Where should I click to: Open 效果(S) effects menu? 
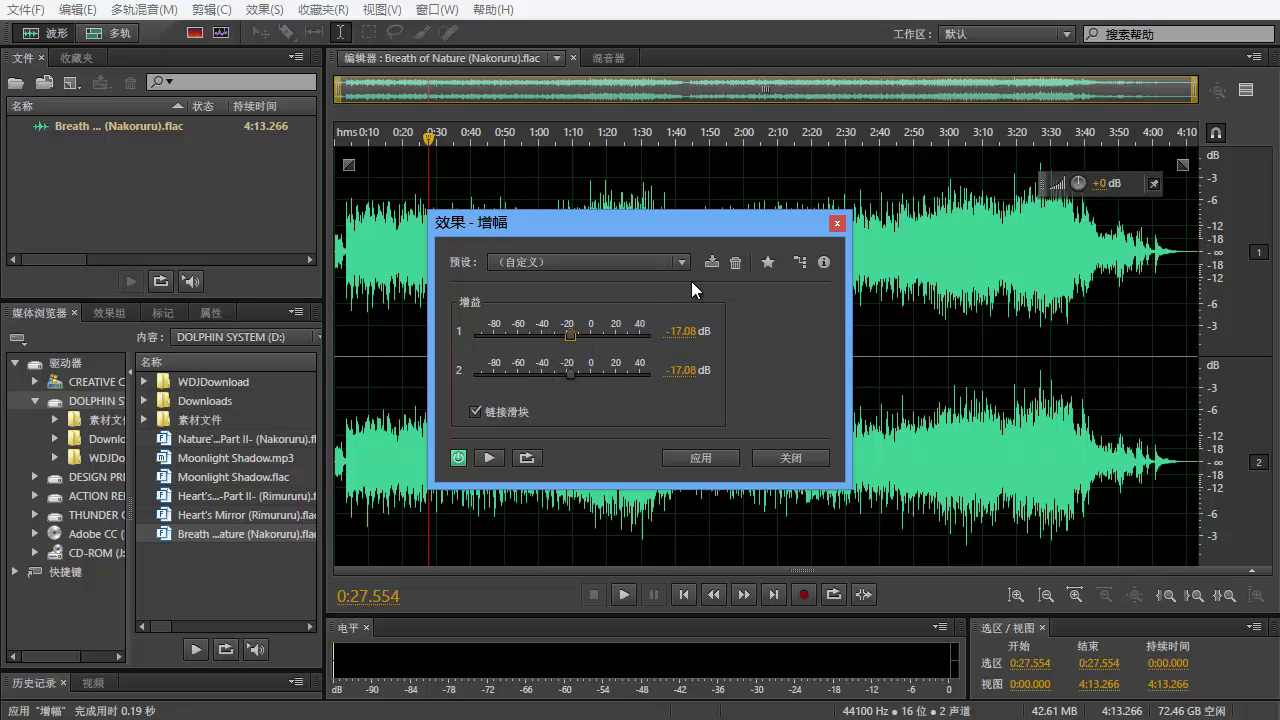coord(264,10)
